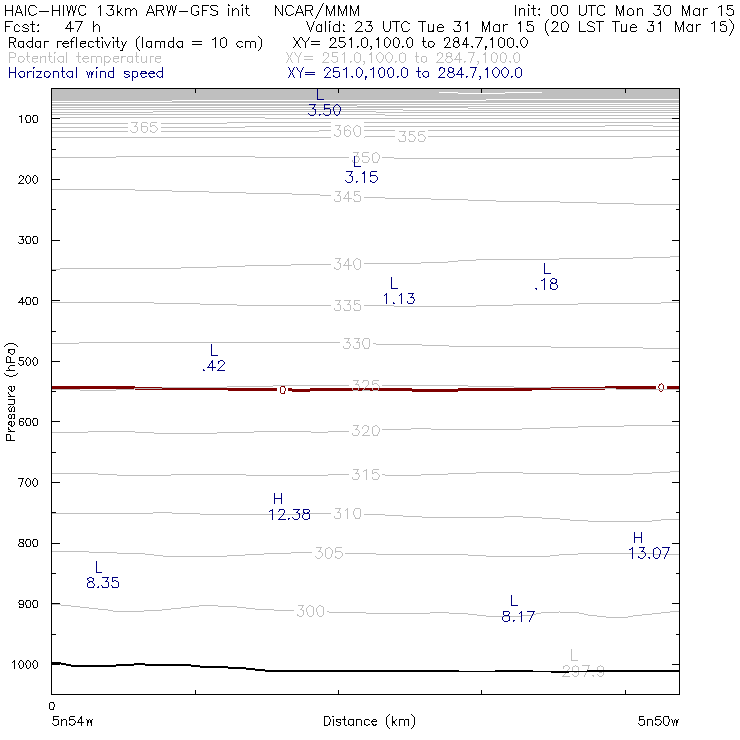The height and width of the screenshot is (740, 740).
Task: Click the dark red '0' label left of '325'
Action: point(282,390)
